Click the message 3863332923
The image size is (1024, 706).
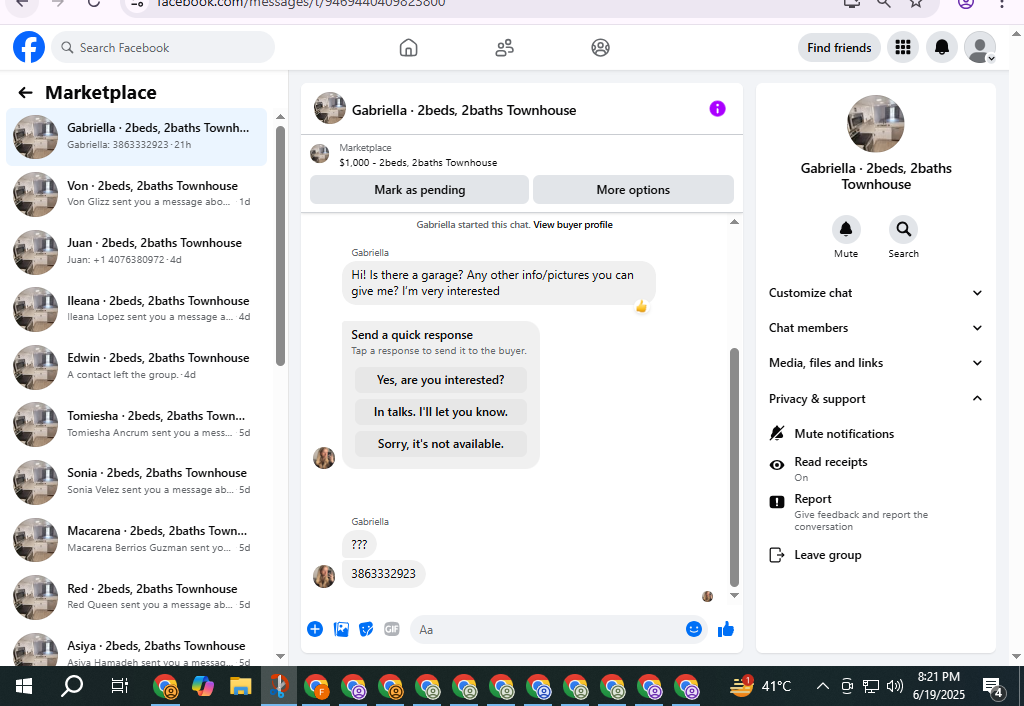[383, 573]
